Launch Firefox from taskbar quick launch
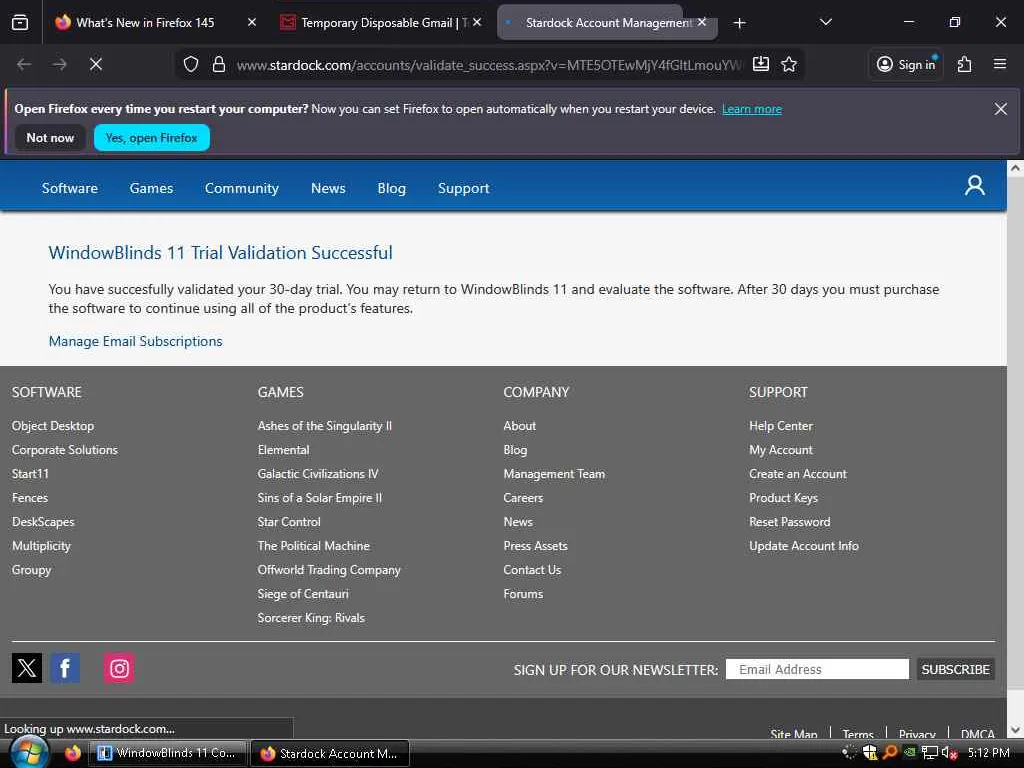1024x768 pixels. pyautogui.click(x=72, y=753)
